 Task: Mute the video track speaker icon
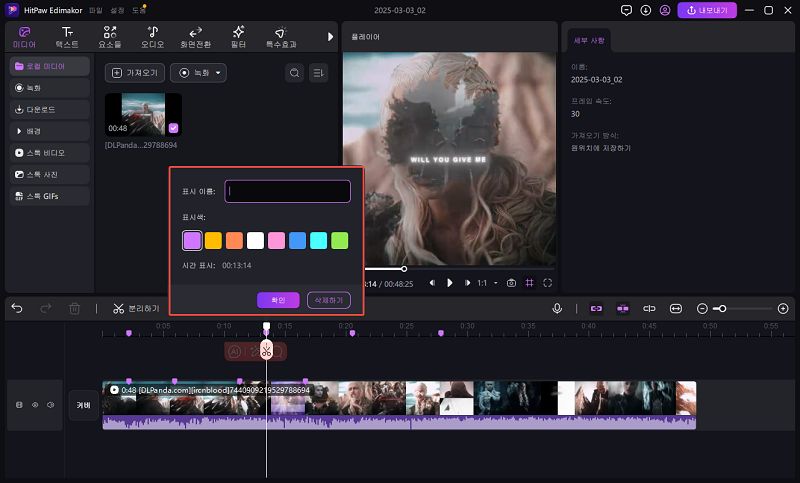(x=50, y=405)
